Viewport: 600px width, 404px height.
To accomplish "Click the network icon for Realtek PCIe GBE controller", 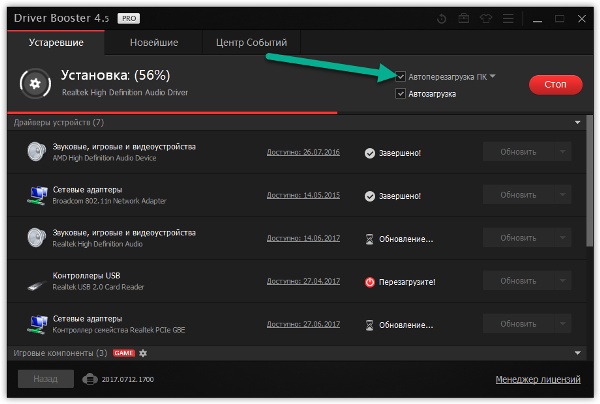I will (x=38, y=324).
